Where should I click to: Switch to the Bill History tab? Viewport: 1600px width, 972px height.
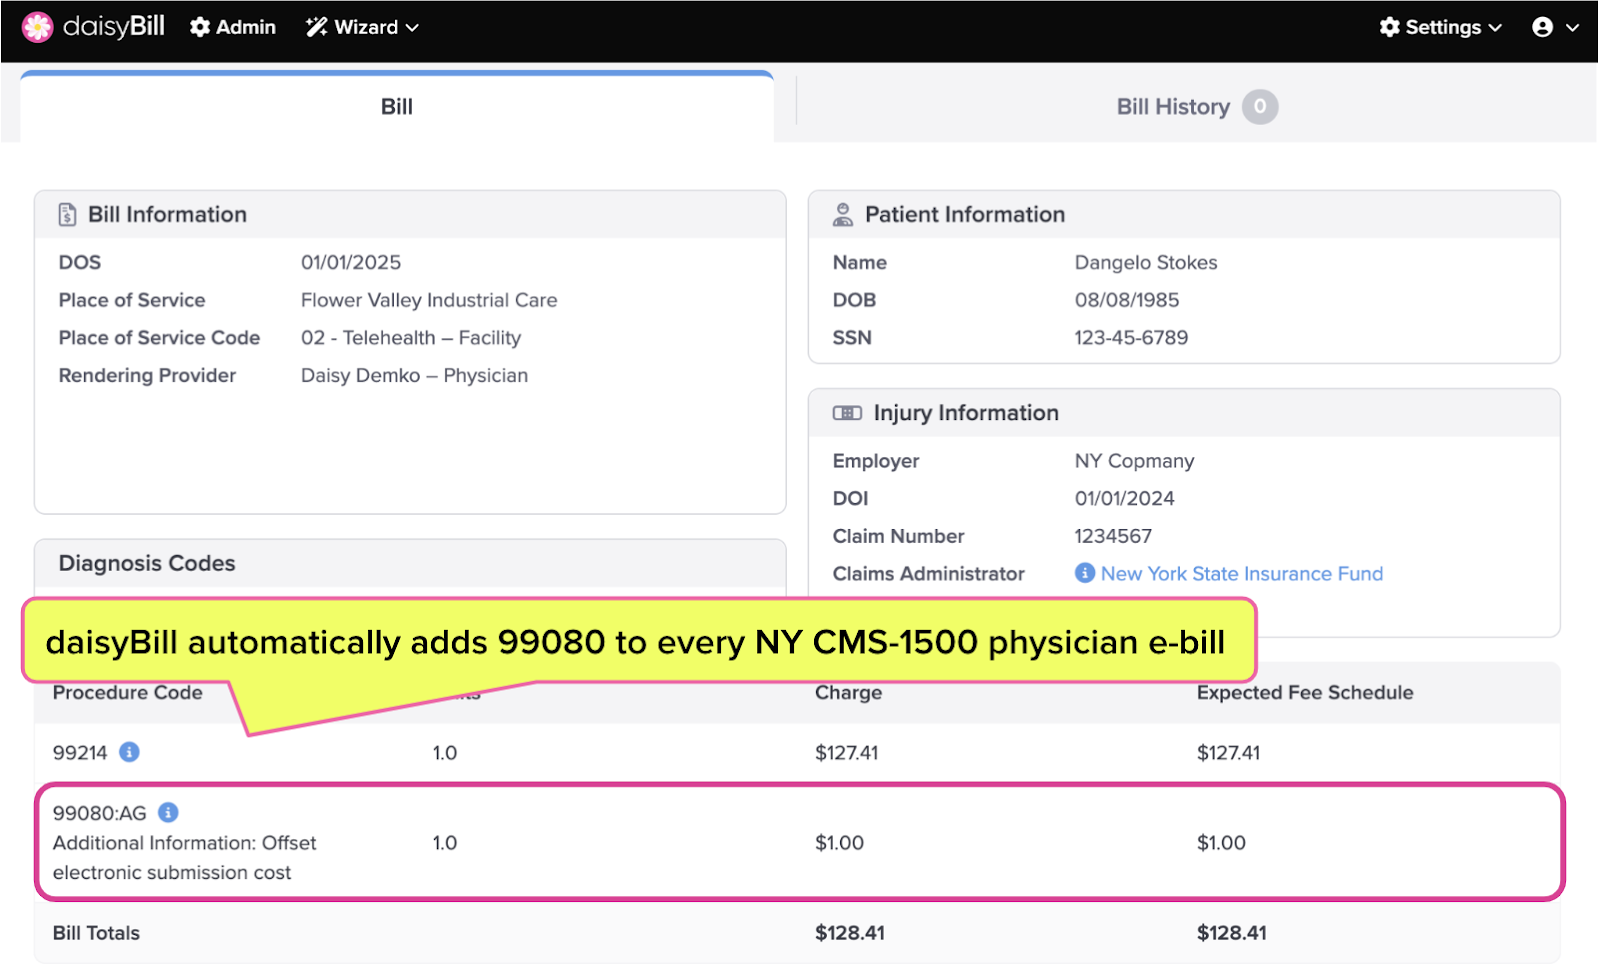pos(1173,106)
